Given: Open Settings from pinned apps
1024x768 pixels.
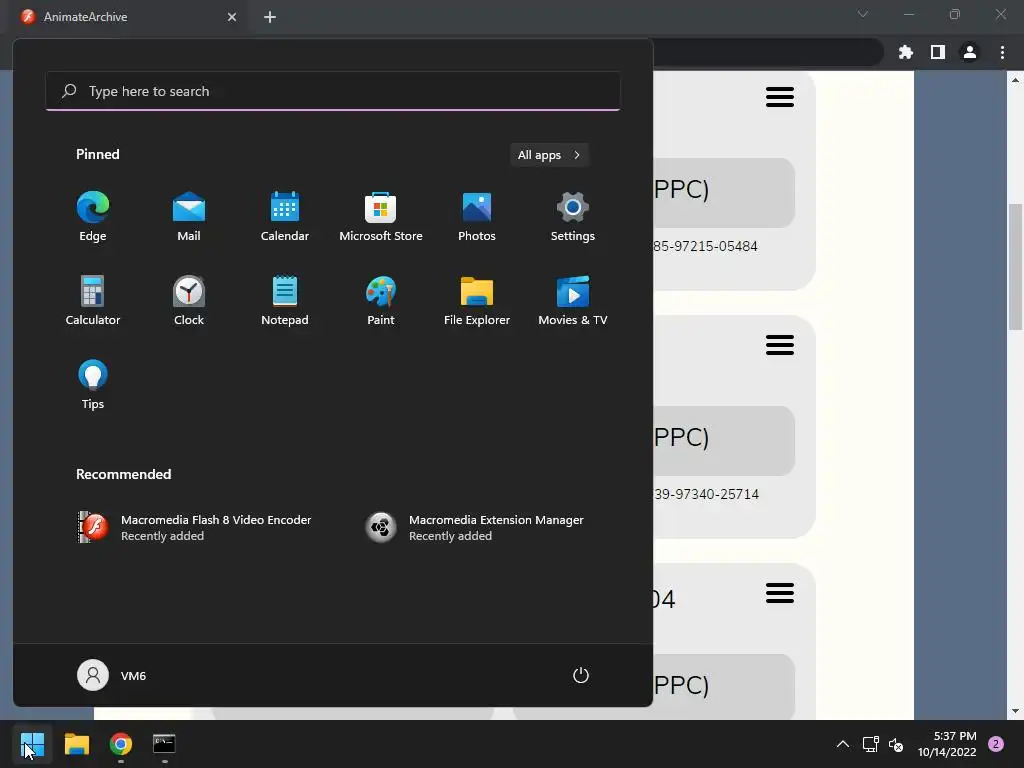Looking at the screenshot, I should [573, 217].
